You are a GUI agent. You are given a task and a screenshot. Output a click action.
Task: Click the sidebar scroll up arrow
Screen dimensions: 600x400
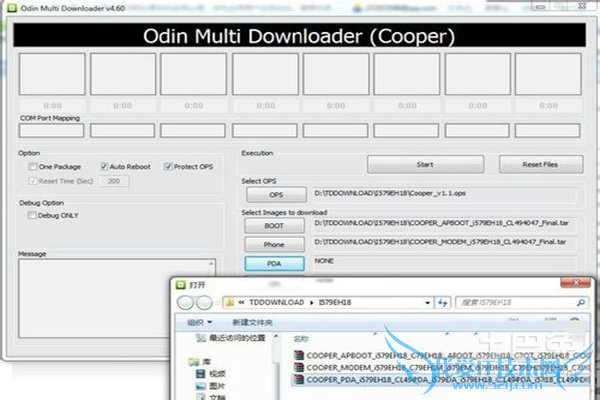(x=276, y=337)
